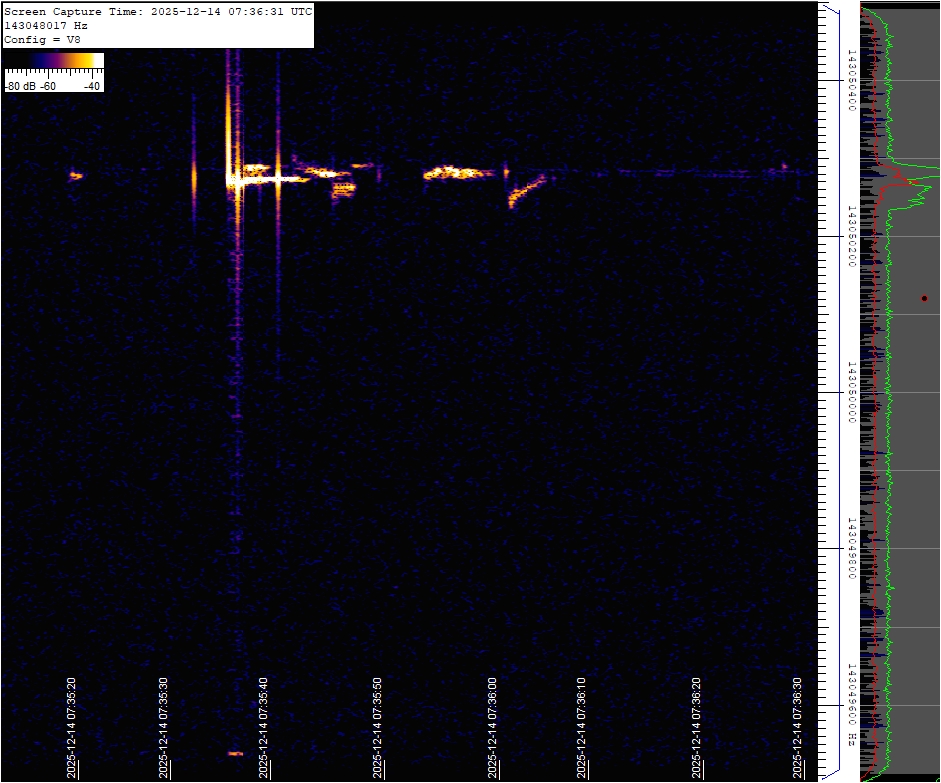
Task: Click the Screen Capture Time text line
Action: click(158, 11)
